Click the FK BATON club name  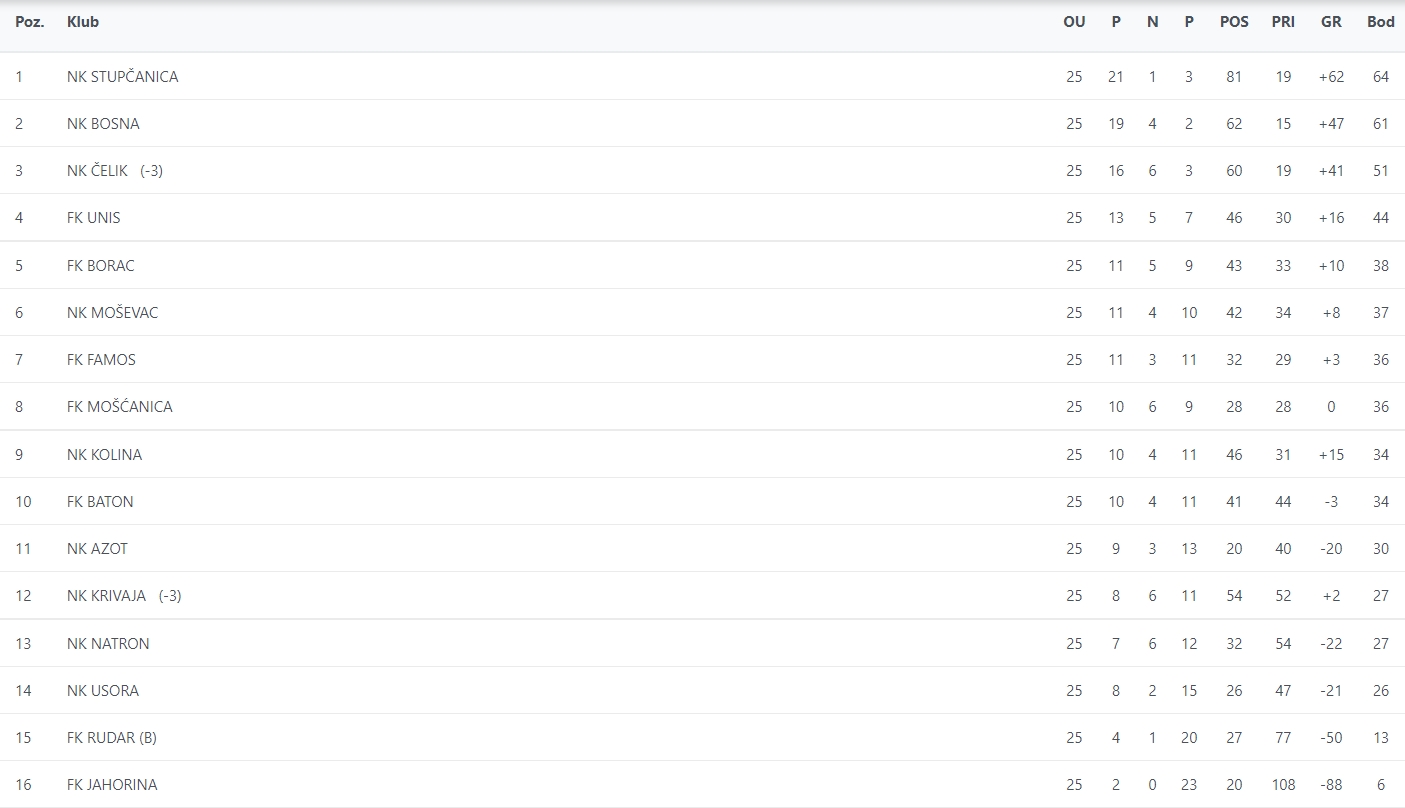pyautogui.click(x=100, y=502)
